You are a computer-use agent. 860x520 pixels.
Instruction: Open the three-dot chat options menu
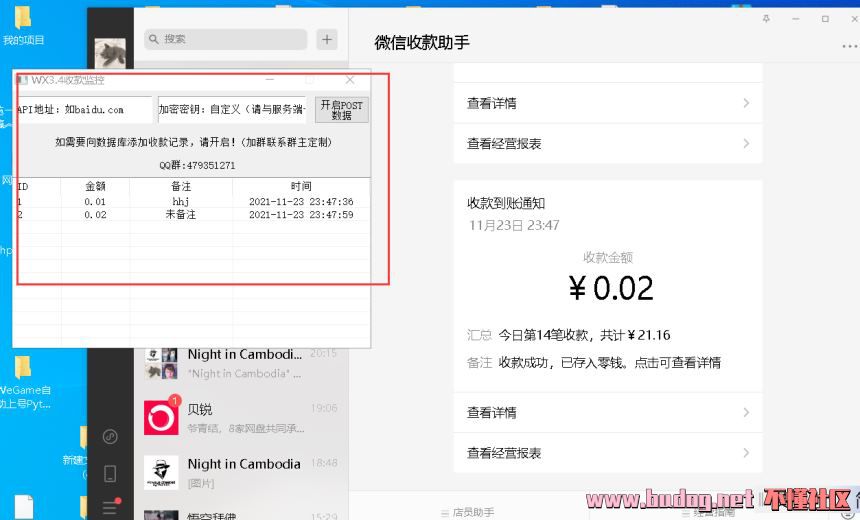click(x=850, y=47)
